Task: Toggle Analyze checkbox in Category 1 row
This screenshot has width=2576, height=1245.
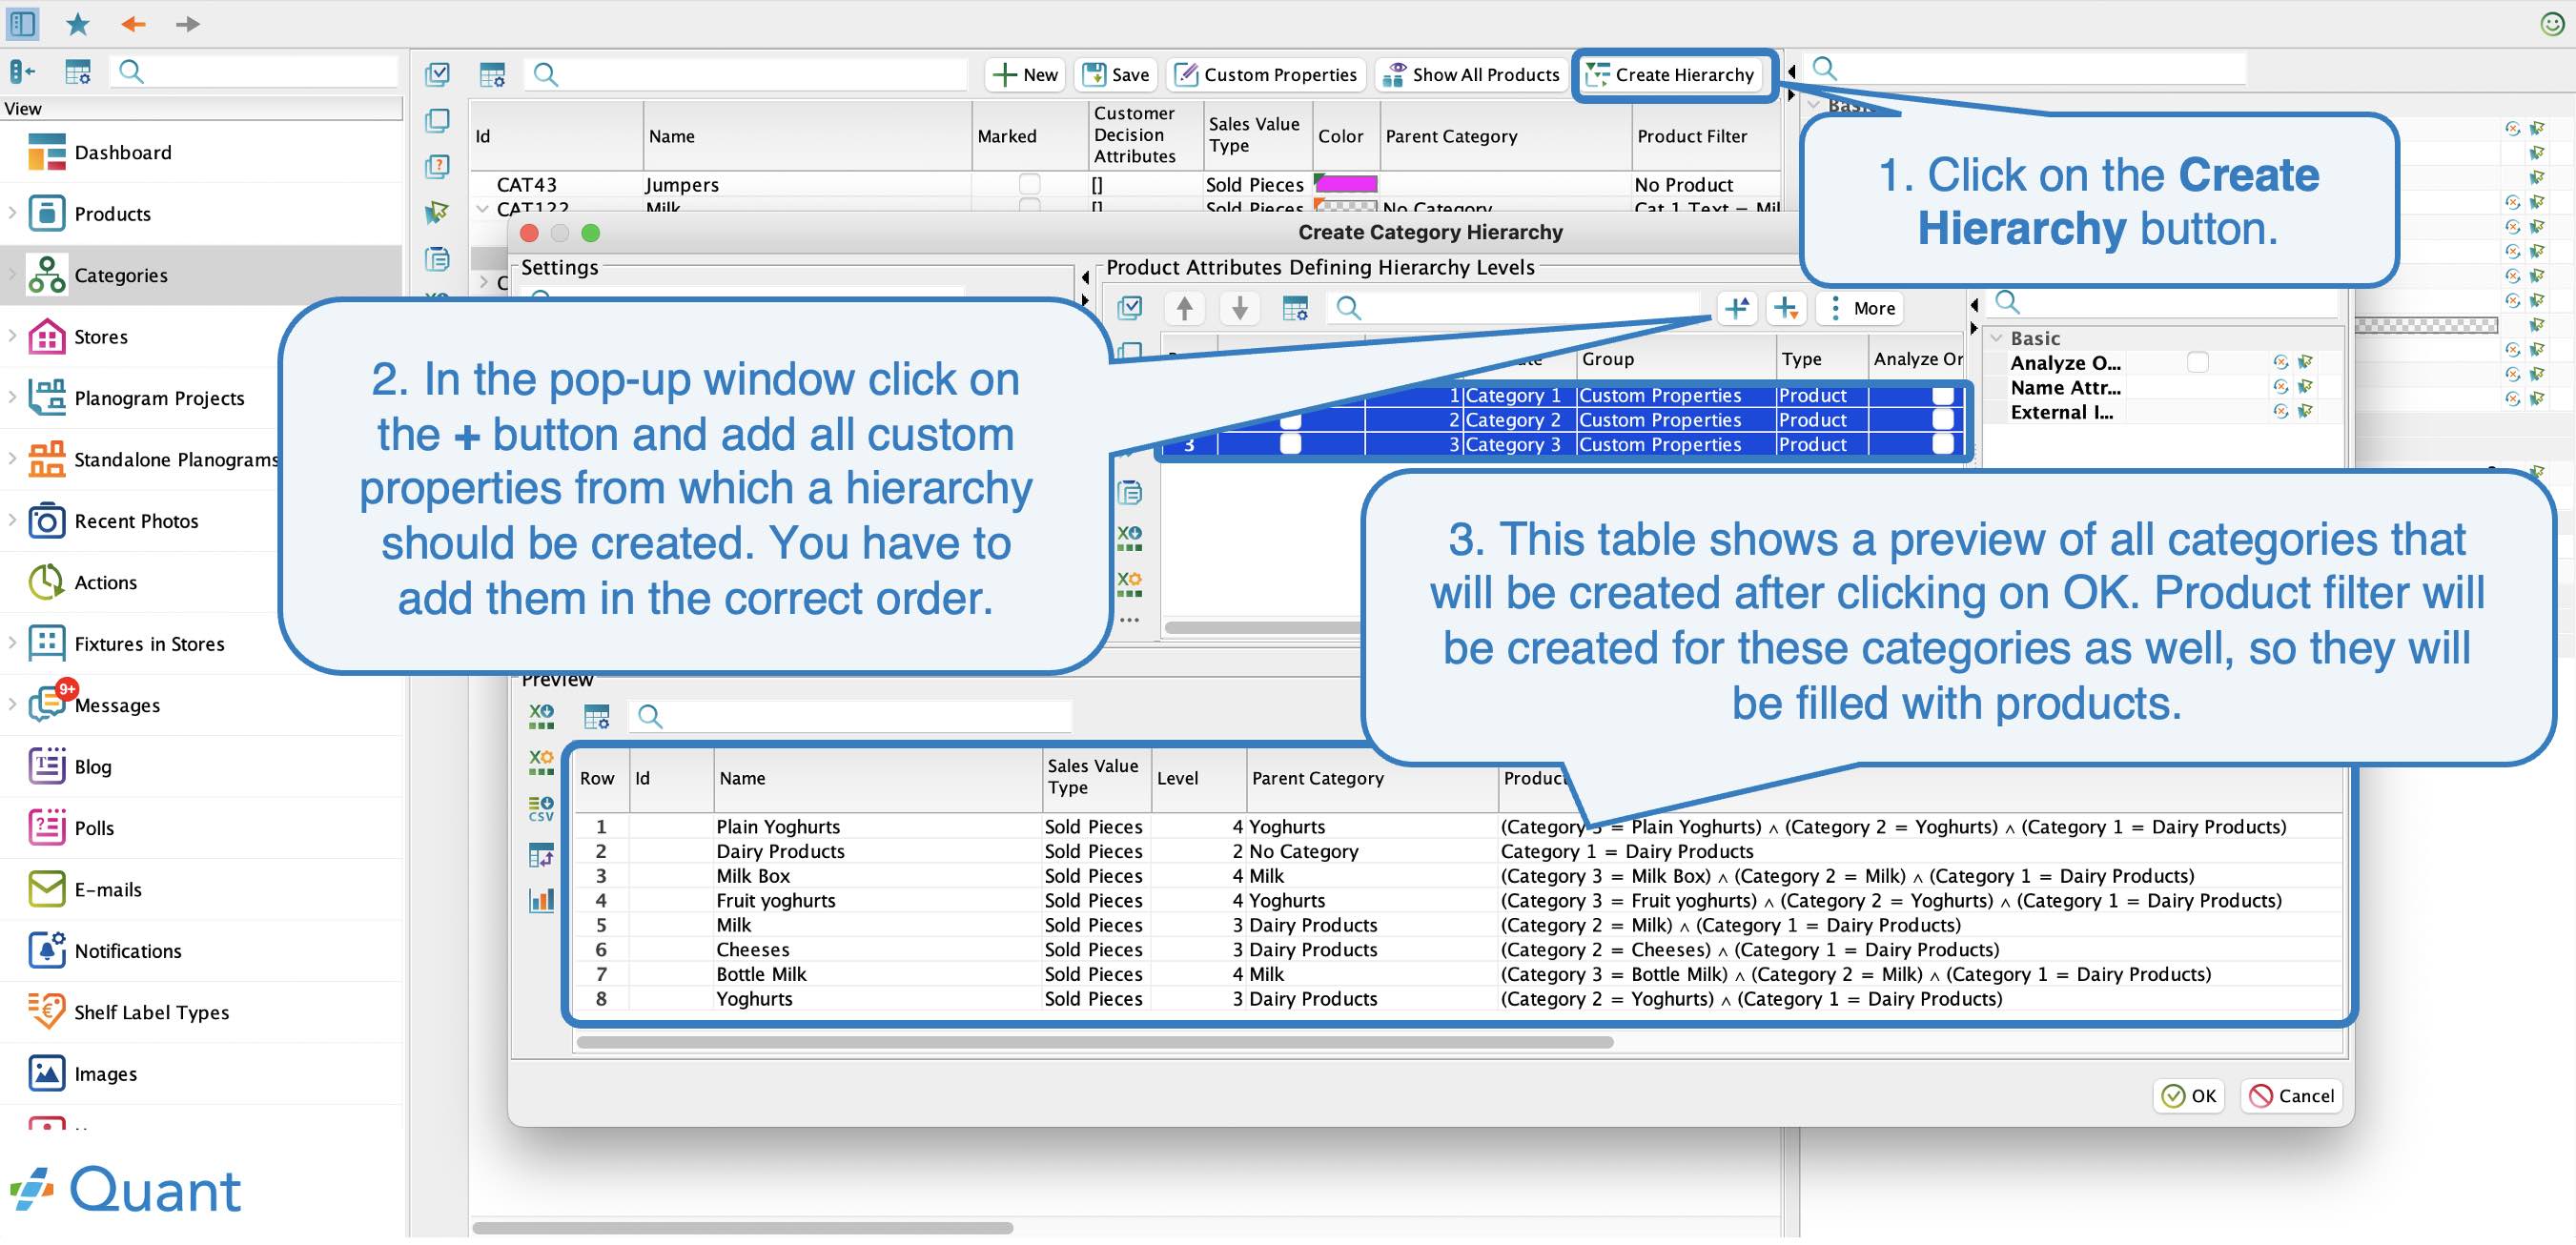Action: (1943, 397)
